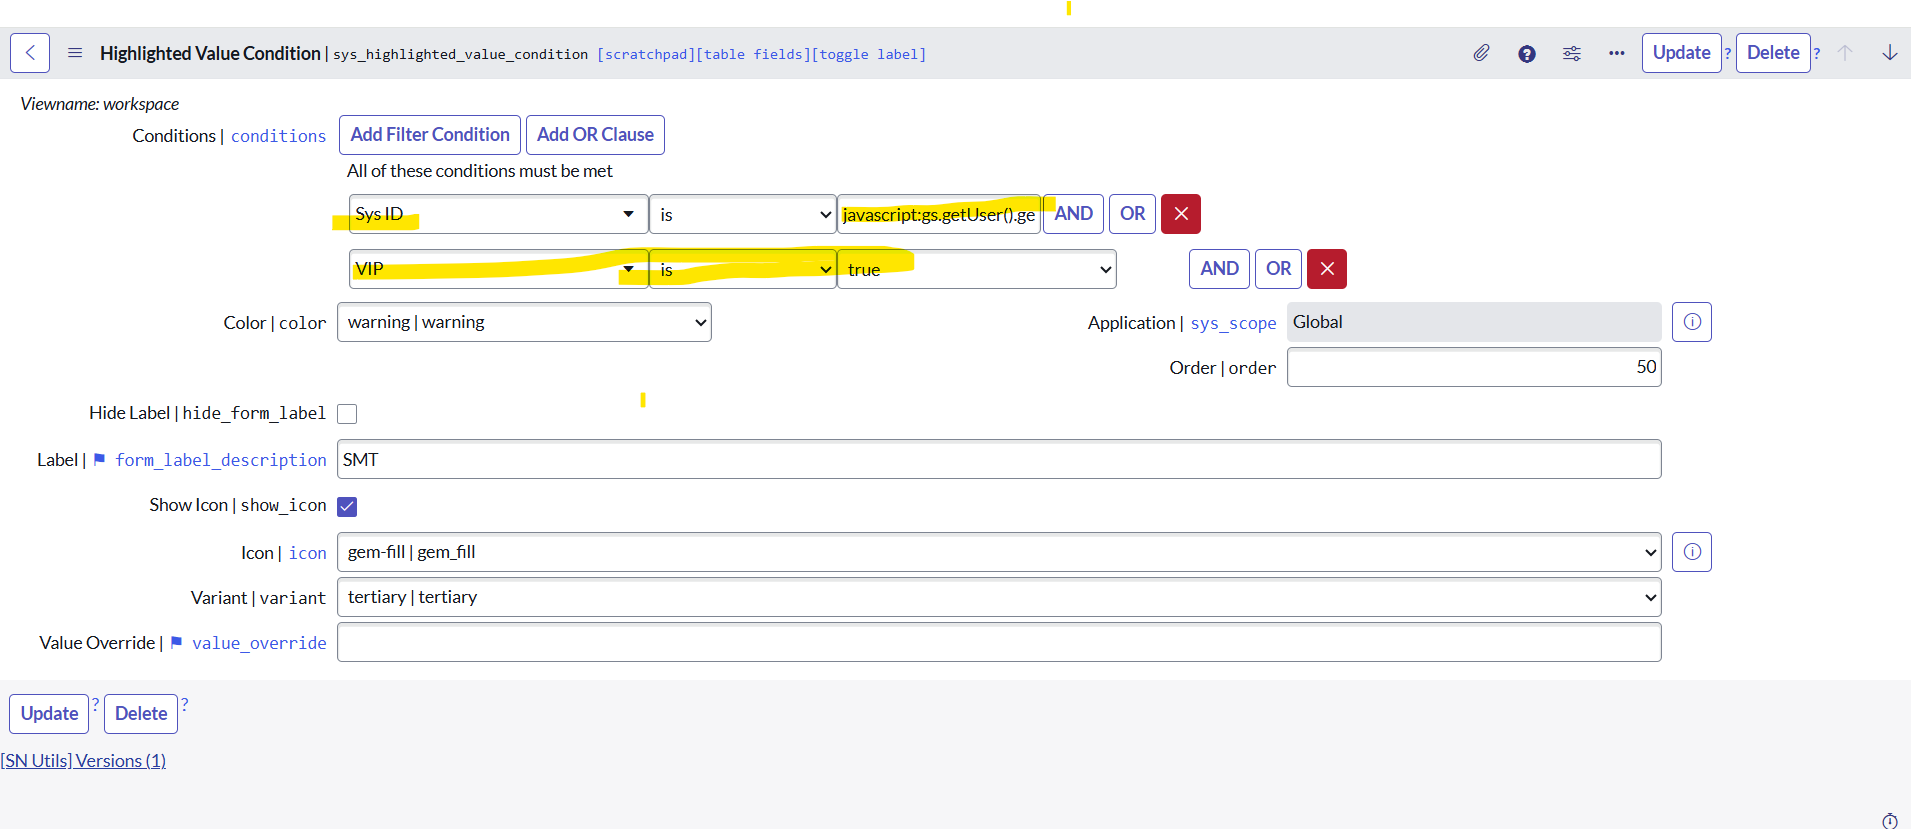Open the Color warning dropdown
Viewport: 1911px width, 829px height.
524,322
